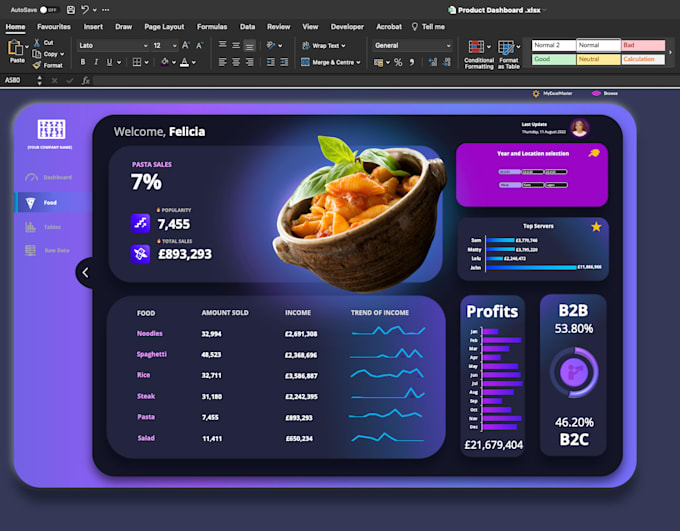Screen dimensions: 680x531
Task: Decrease decimal places
Action: point(447,62)
